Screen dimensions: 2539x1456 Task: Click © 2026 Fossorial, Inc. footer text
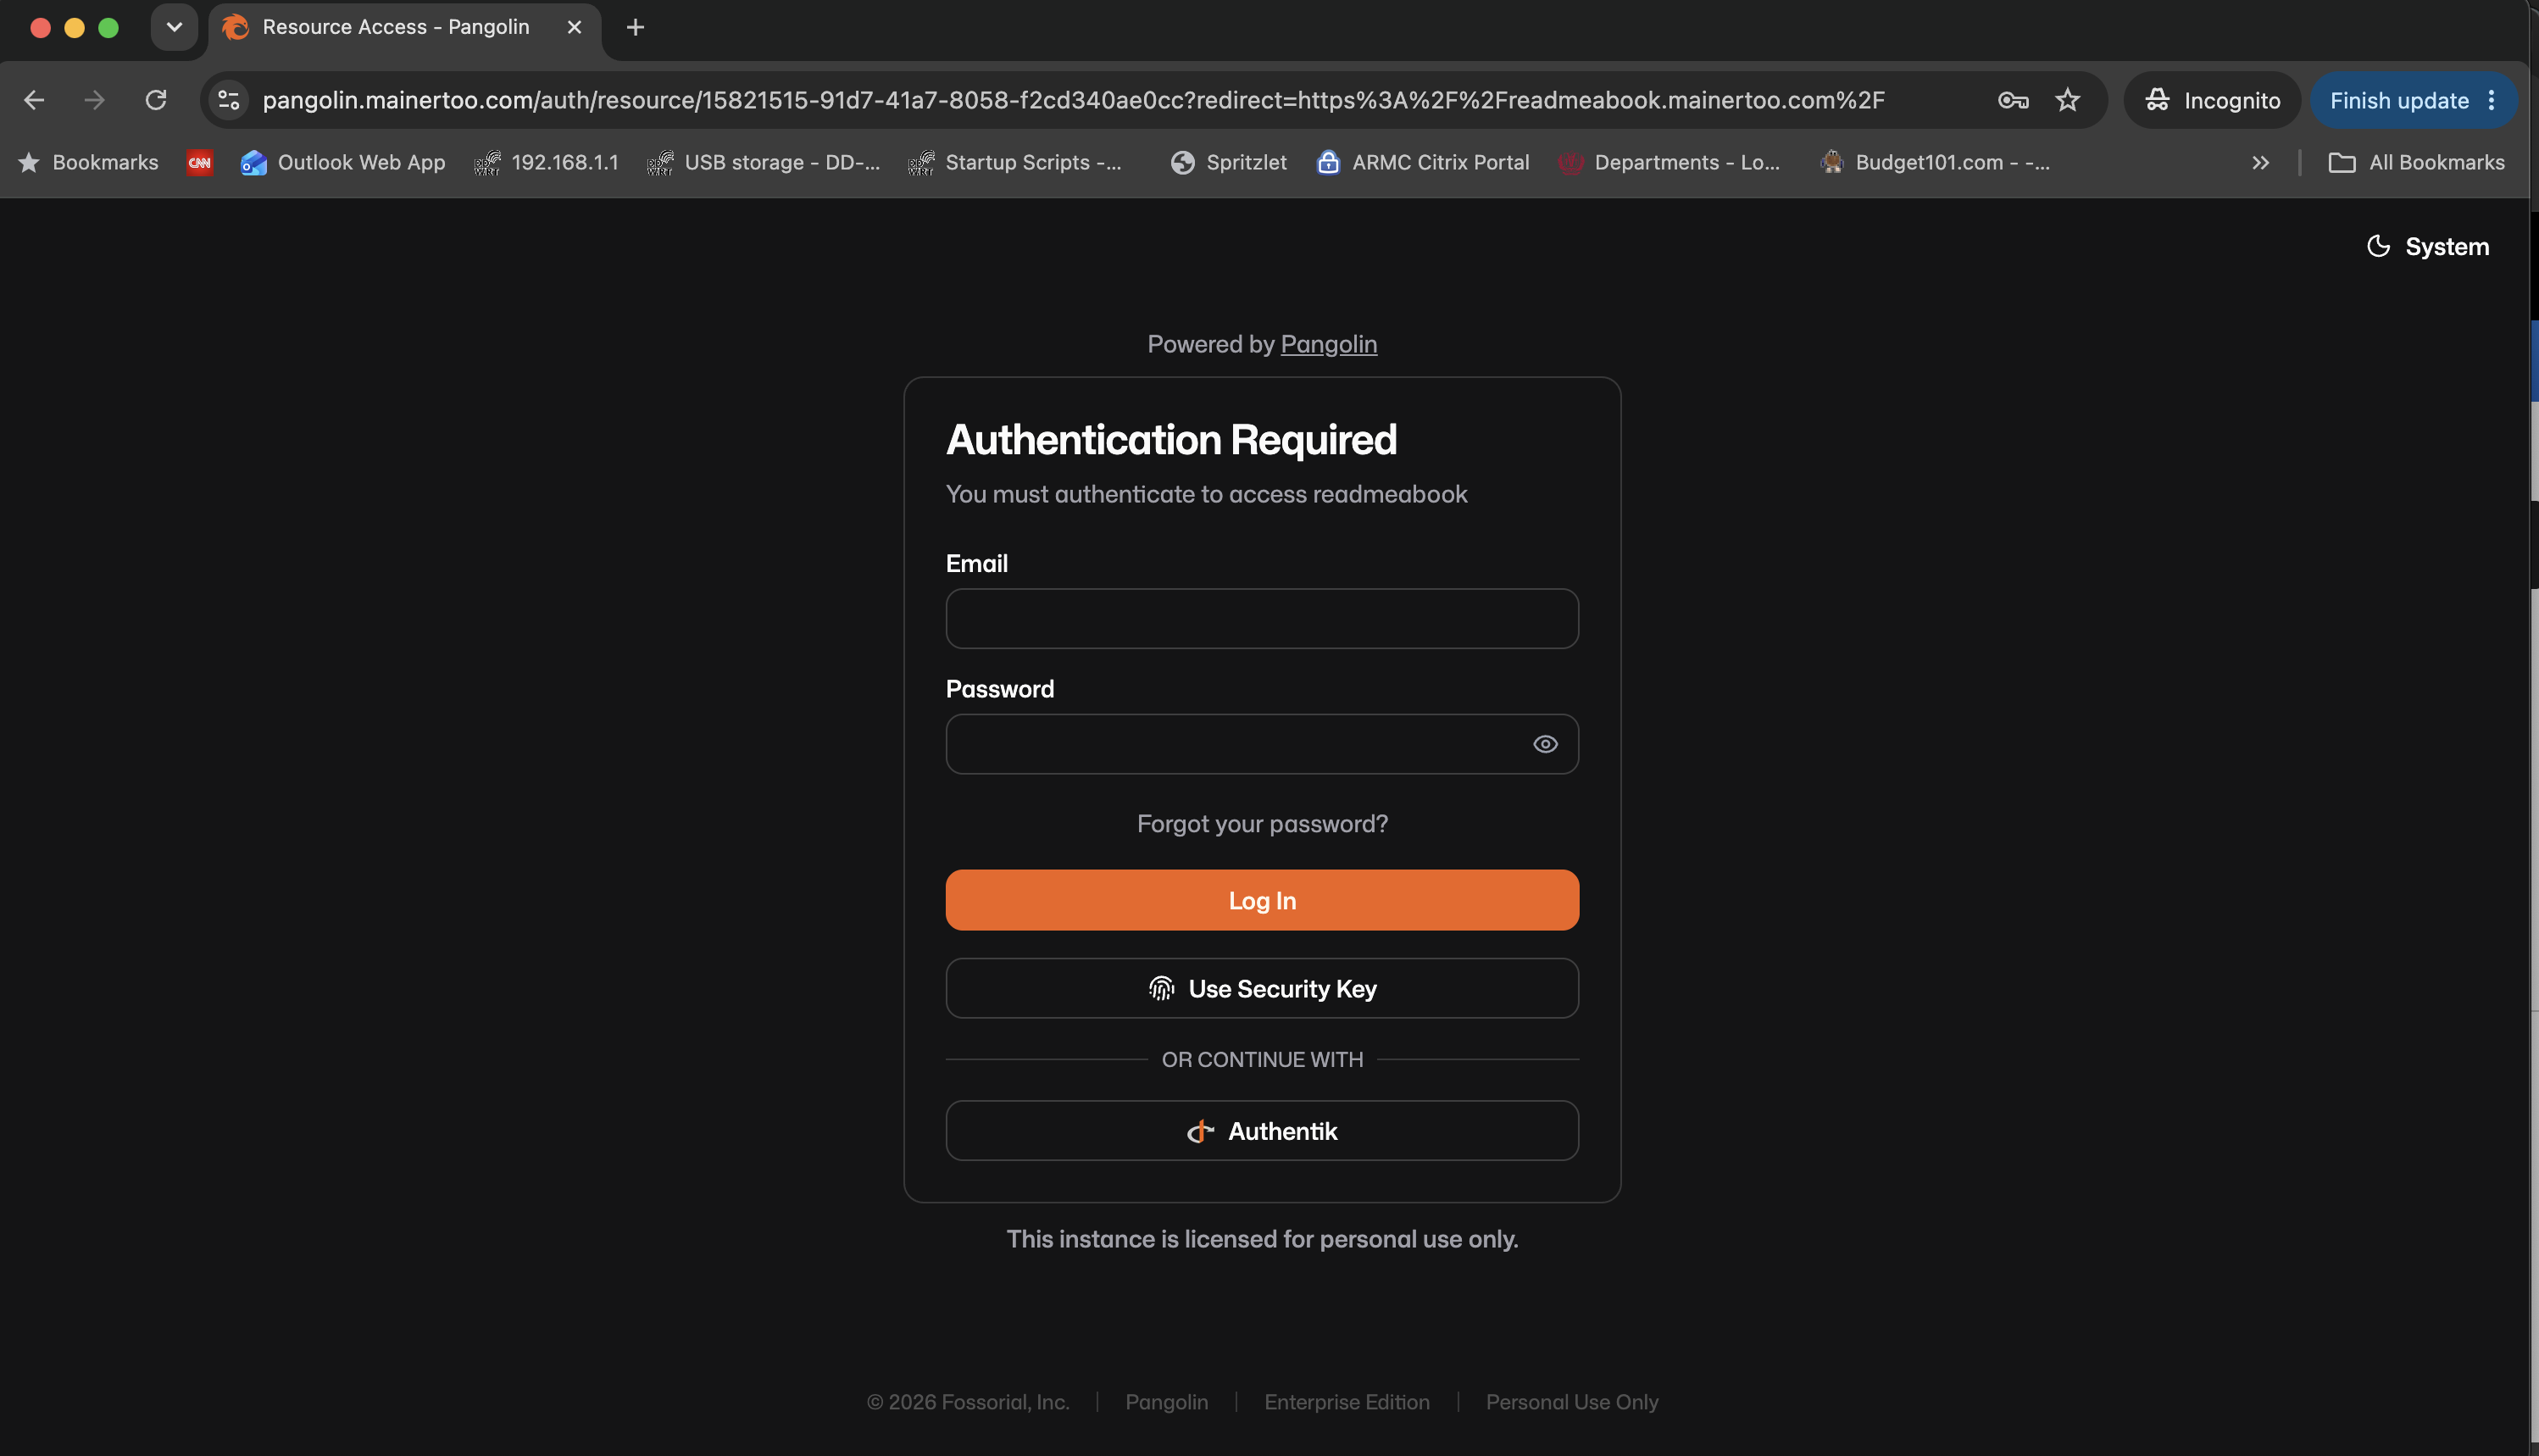click(967, 1401)
